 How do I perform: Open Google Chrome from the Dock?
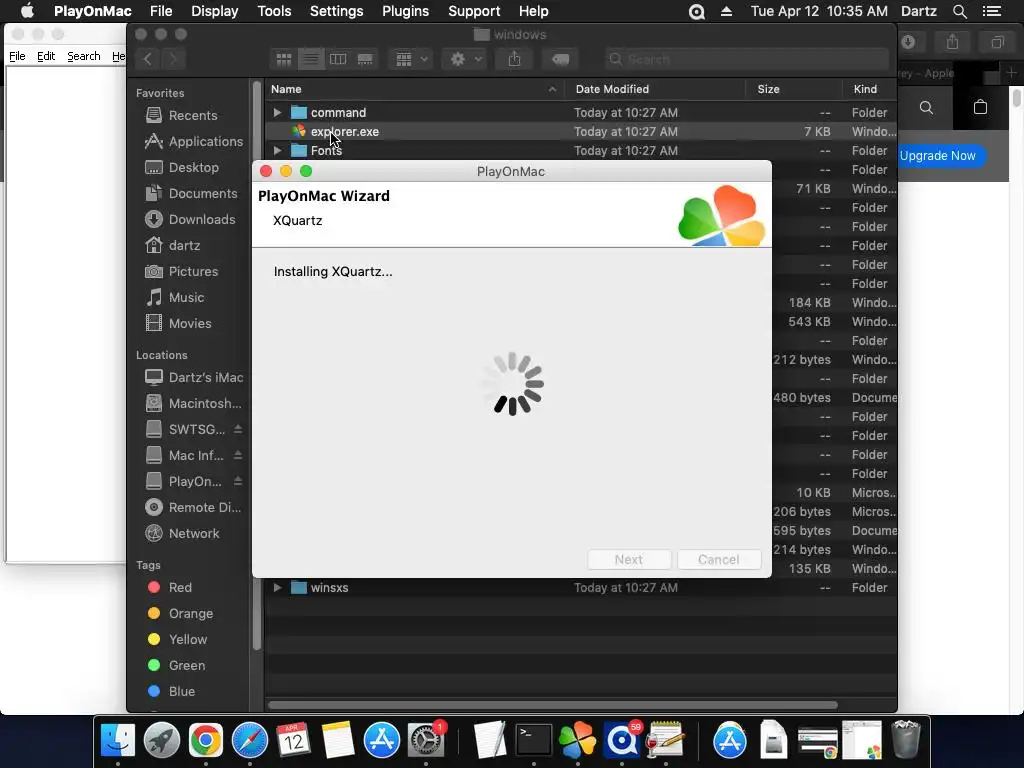coord(206,741)
